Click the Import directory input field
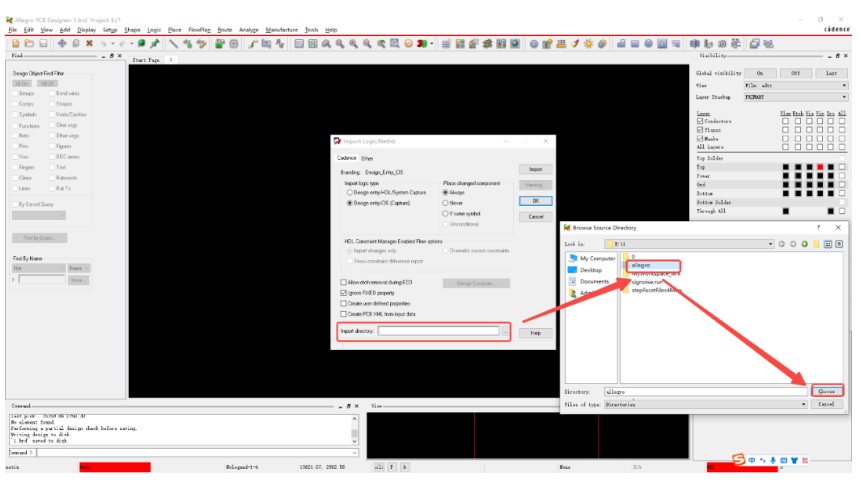The image size is (861, 486). (438, 331)
